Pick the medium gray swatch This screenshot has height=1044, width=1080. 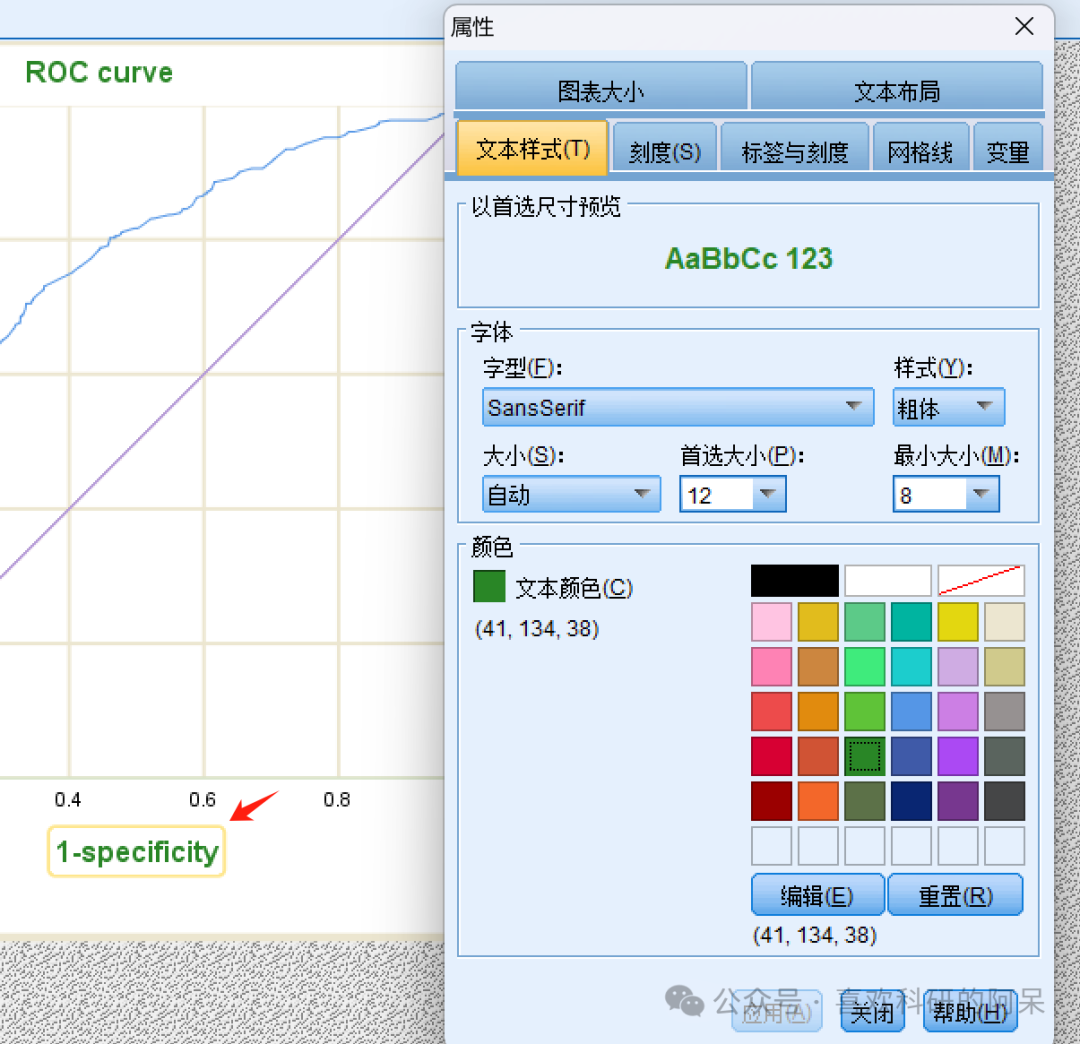click(1004, 711)
